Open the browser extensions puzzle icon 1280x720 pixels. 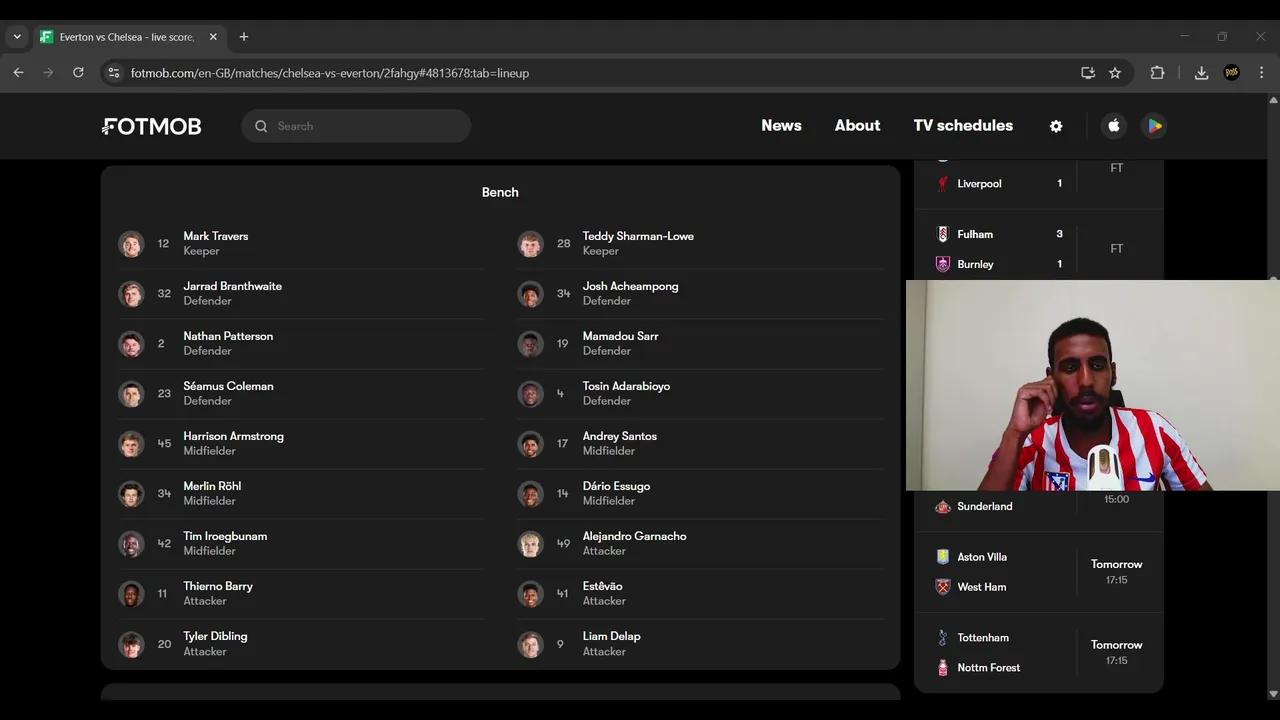click(1157, 73)
